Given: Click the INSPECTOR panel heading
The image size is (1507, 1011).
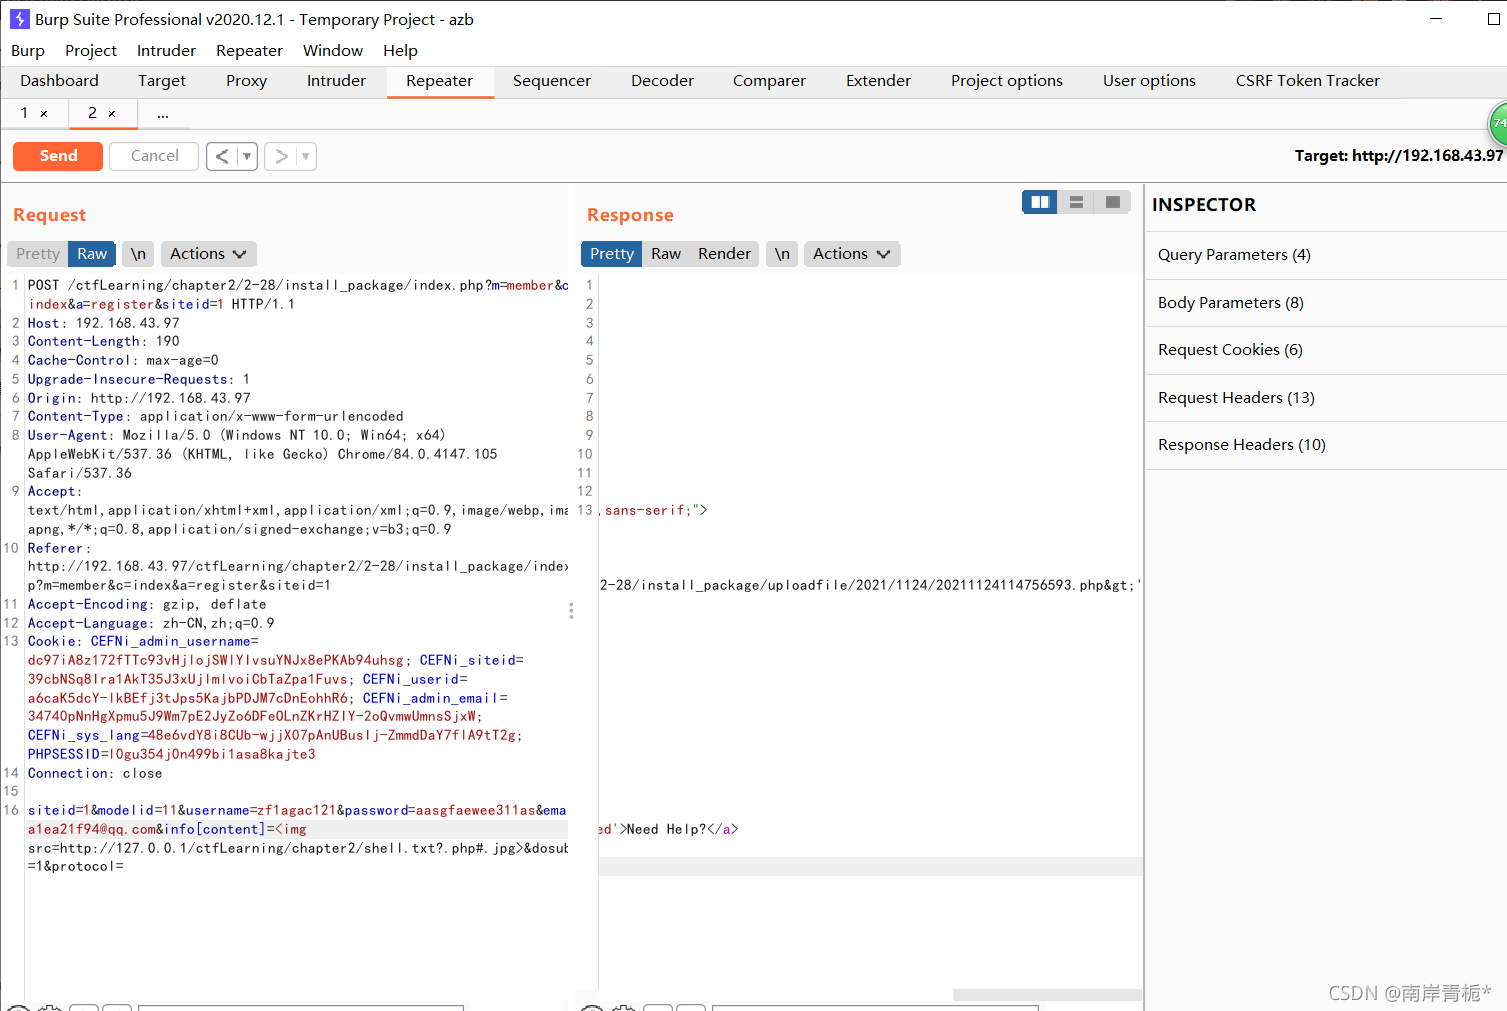Looking at the screenshot, I should (1204, 205).
